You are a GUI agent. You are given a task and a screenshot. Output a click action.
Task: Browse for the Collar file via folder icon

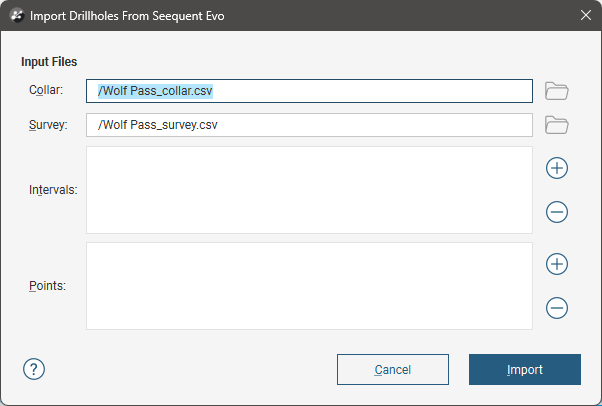[x=557, y=91]
